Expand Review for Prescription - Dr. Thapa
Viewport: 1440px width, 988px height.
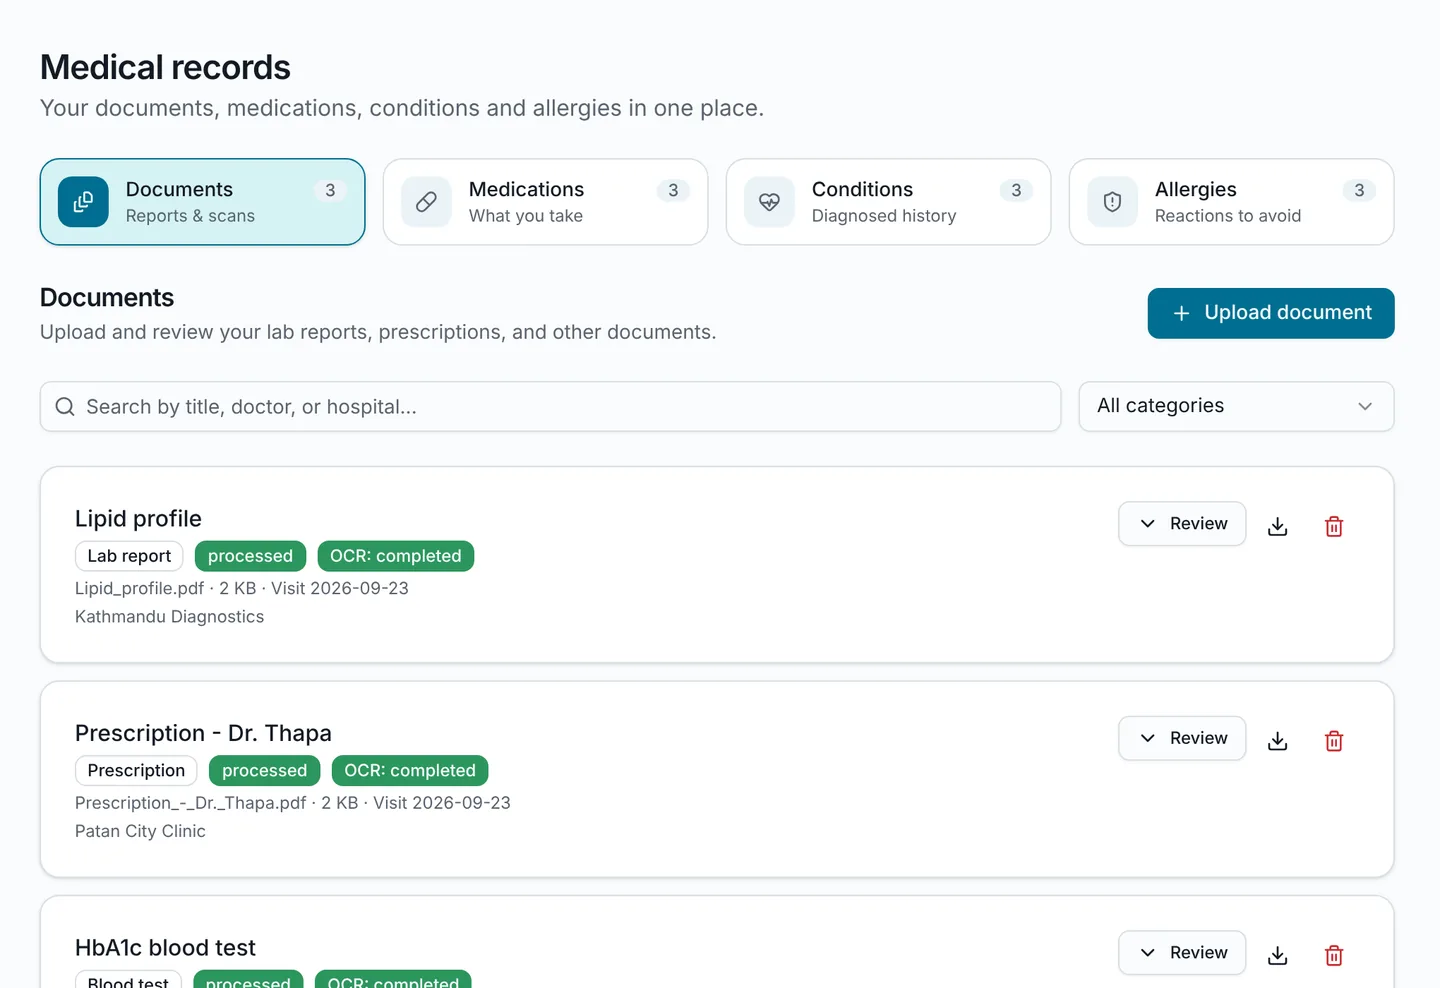click(x=1182, y=738)
